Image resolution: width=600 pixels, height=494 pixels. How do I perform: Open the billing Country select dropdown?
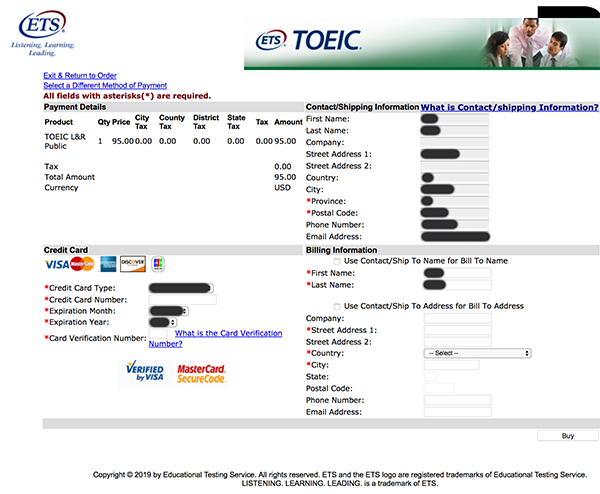coord(477,353)
